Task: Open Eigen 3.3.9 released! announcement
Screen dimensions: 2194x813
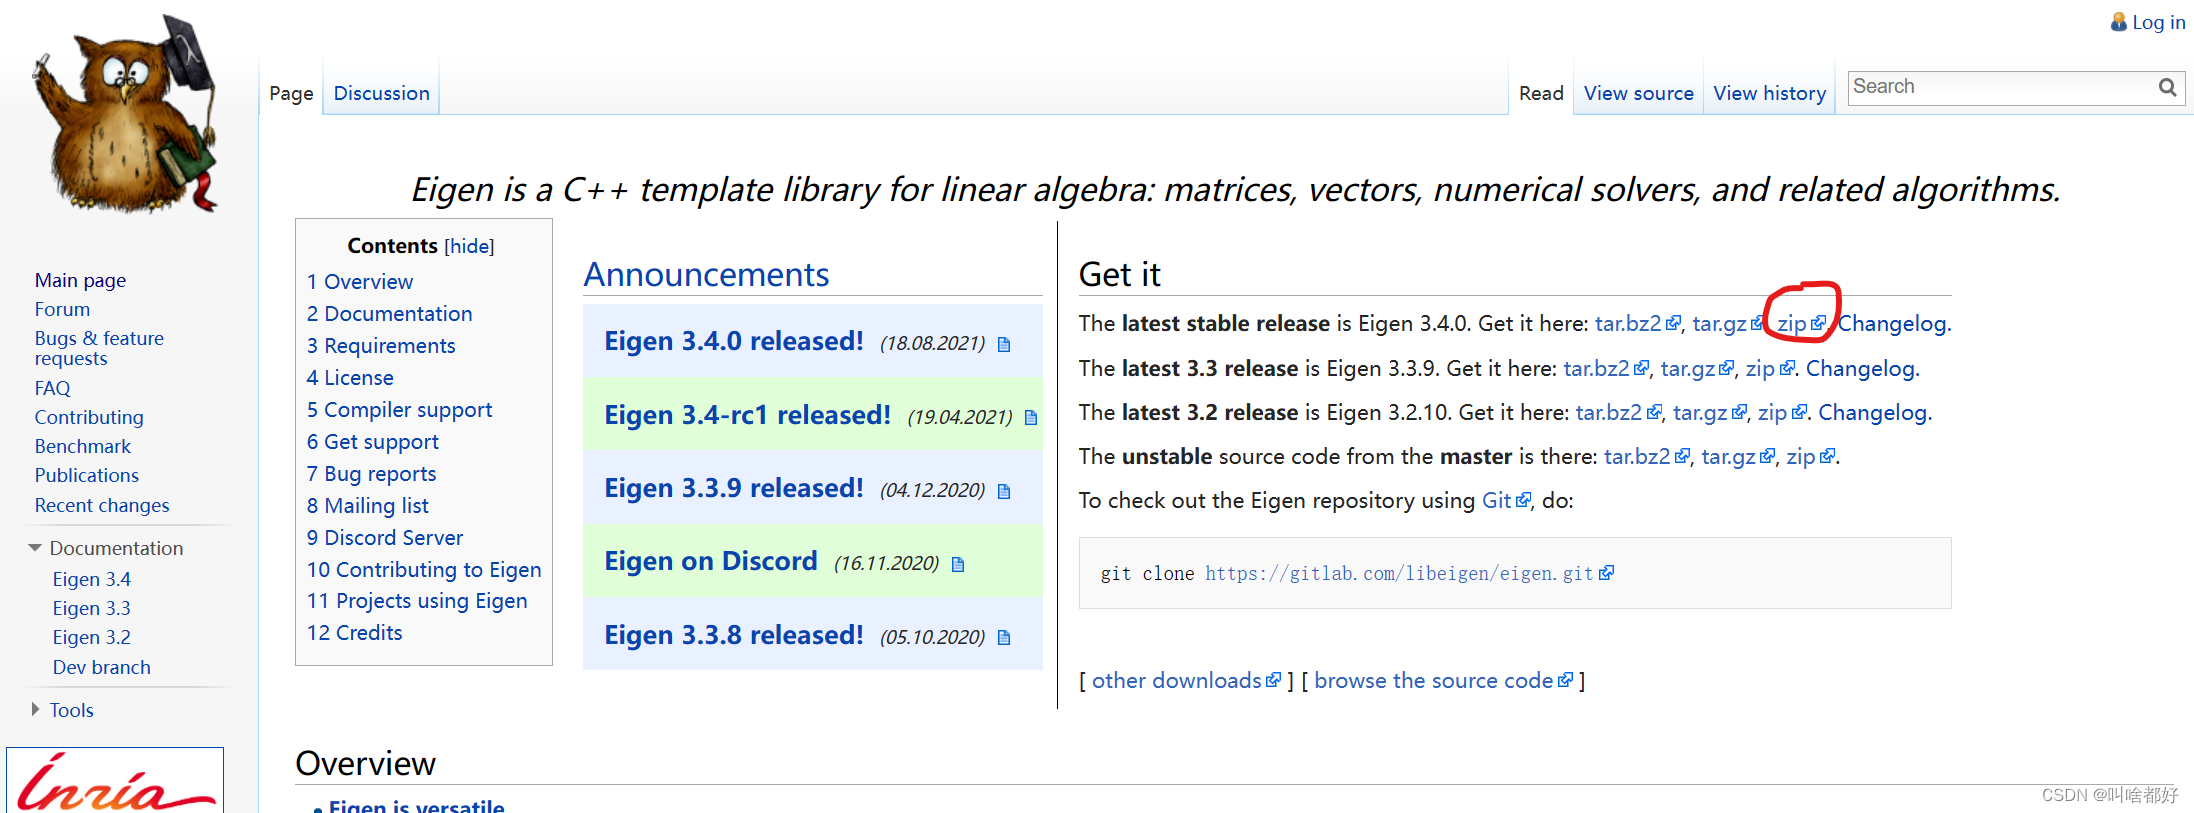Action: 734,488
